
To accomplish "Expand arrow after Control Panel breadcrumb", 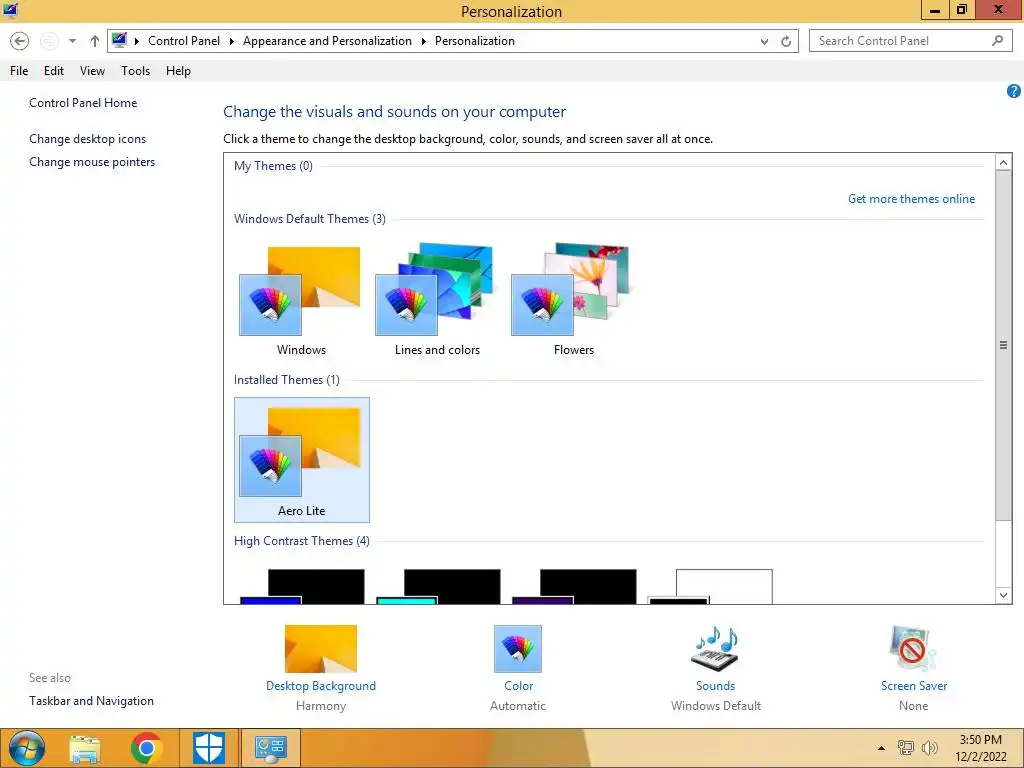I will point(231,41).
